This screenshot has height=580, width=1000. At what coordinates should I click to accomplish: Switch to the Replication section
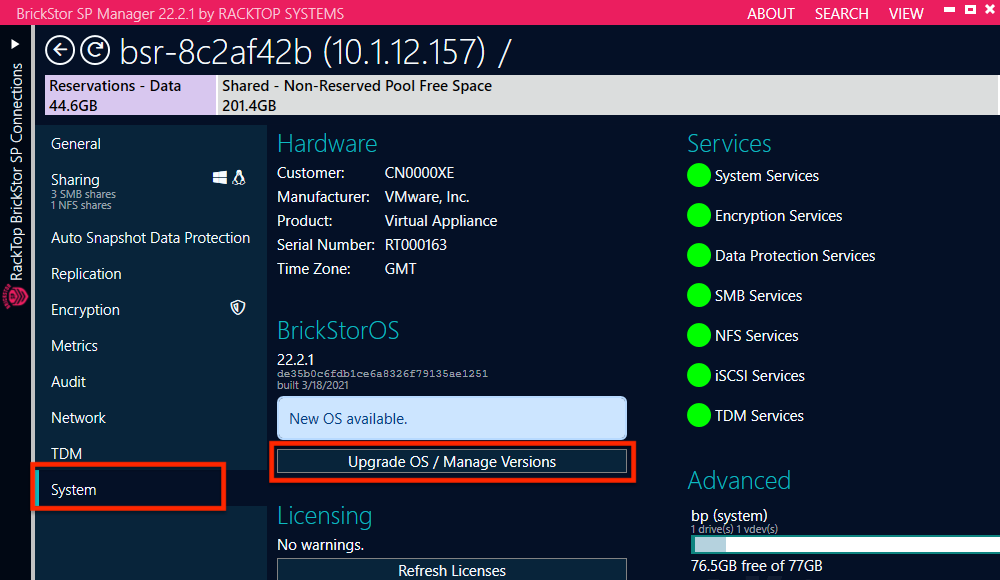(86, 274)
